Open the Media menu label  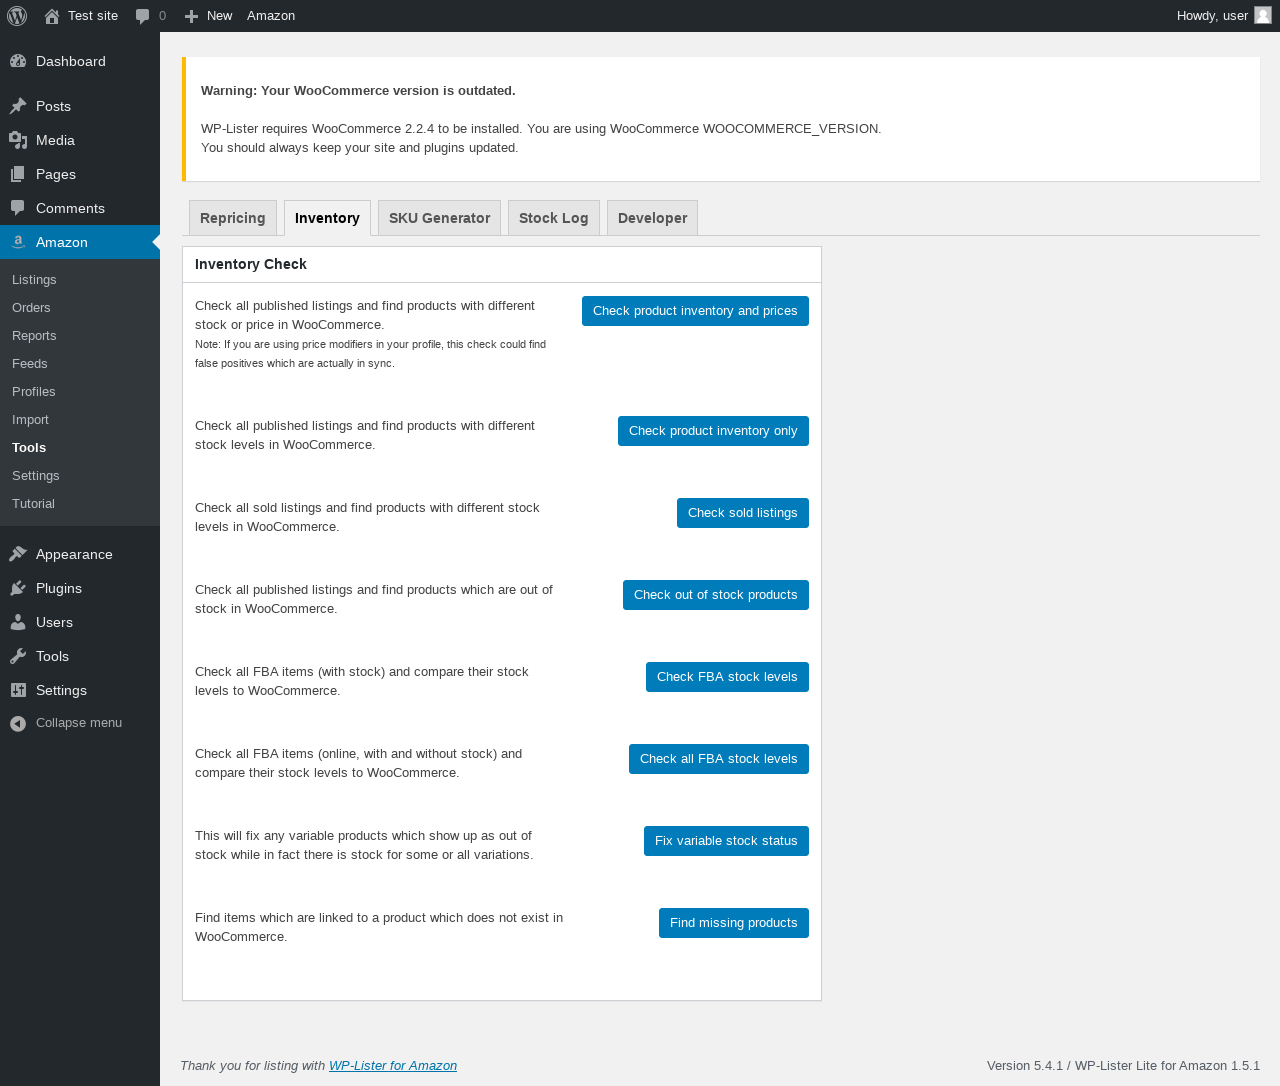tap(55, 140)
